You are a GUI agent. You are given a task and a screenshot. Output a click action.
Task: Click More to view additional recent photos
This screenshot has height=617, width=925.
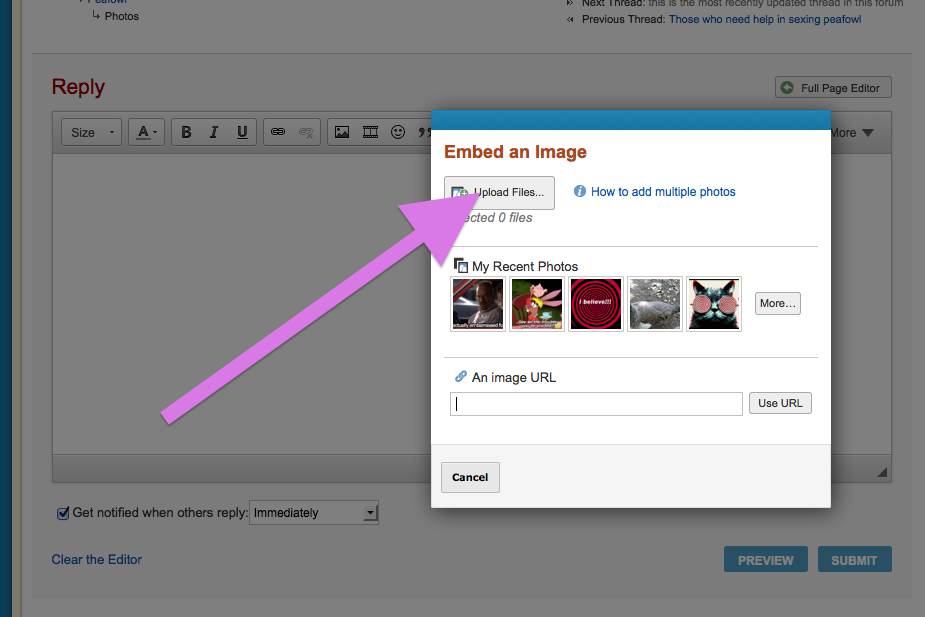tap(777, 304)
